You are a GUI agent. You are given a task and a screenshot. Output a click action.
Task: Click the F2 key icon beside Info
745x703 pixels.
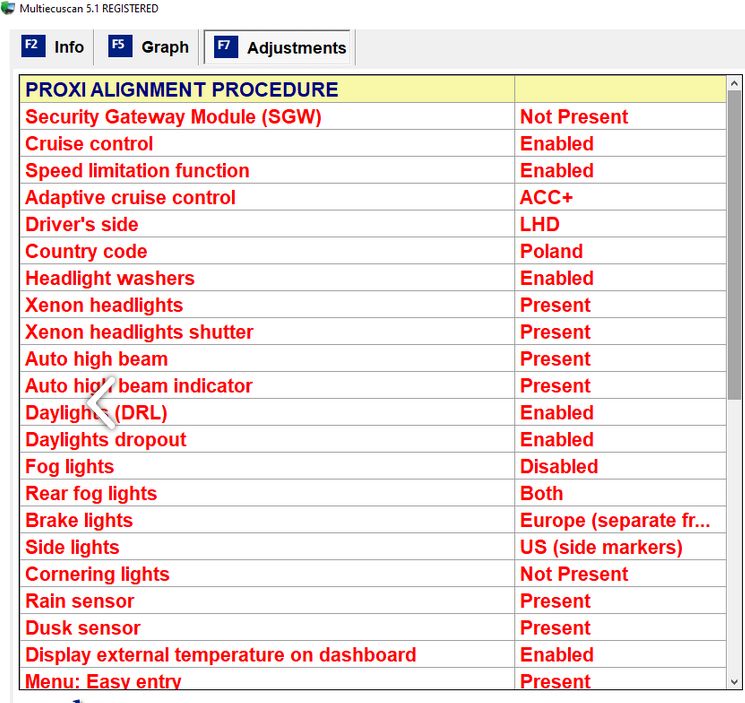(31, 46)
